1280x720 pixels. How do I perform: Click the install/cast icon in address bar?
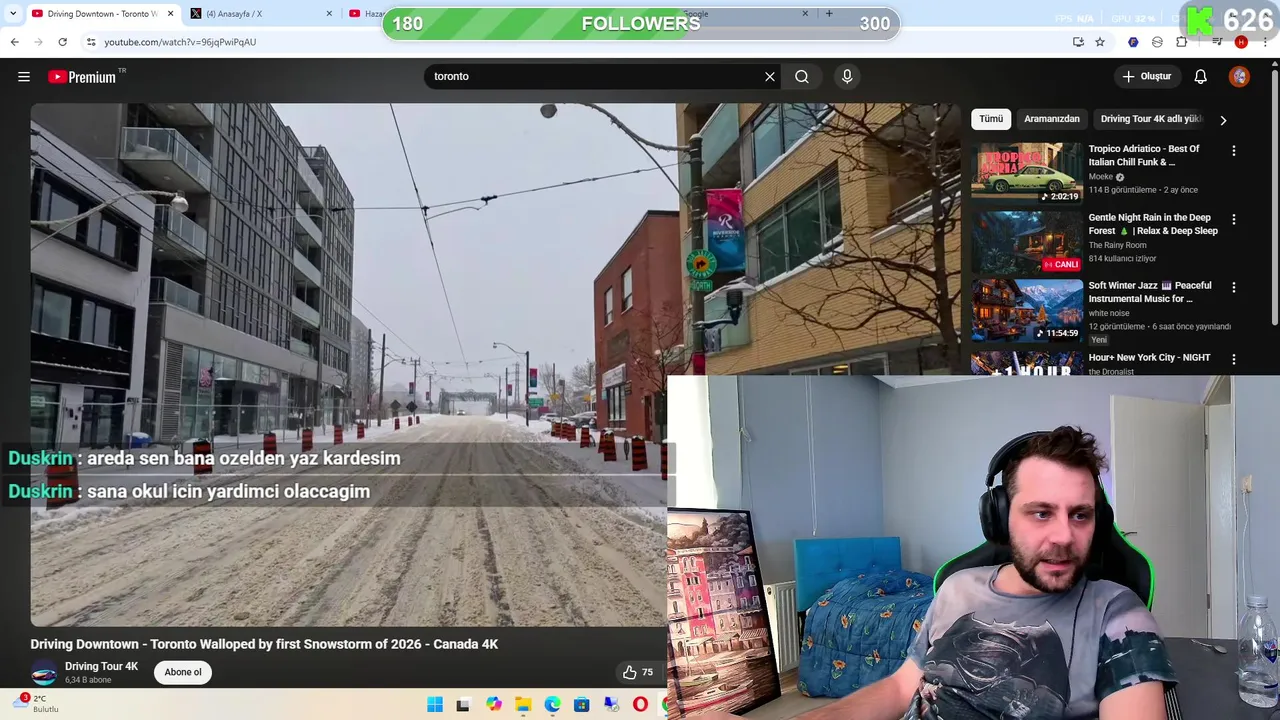1078,42
